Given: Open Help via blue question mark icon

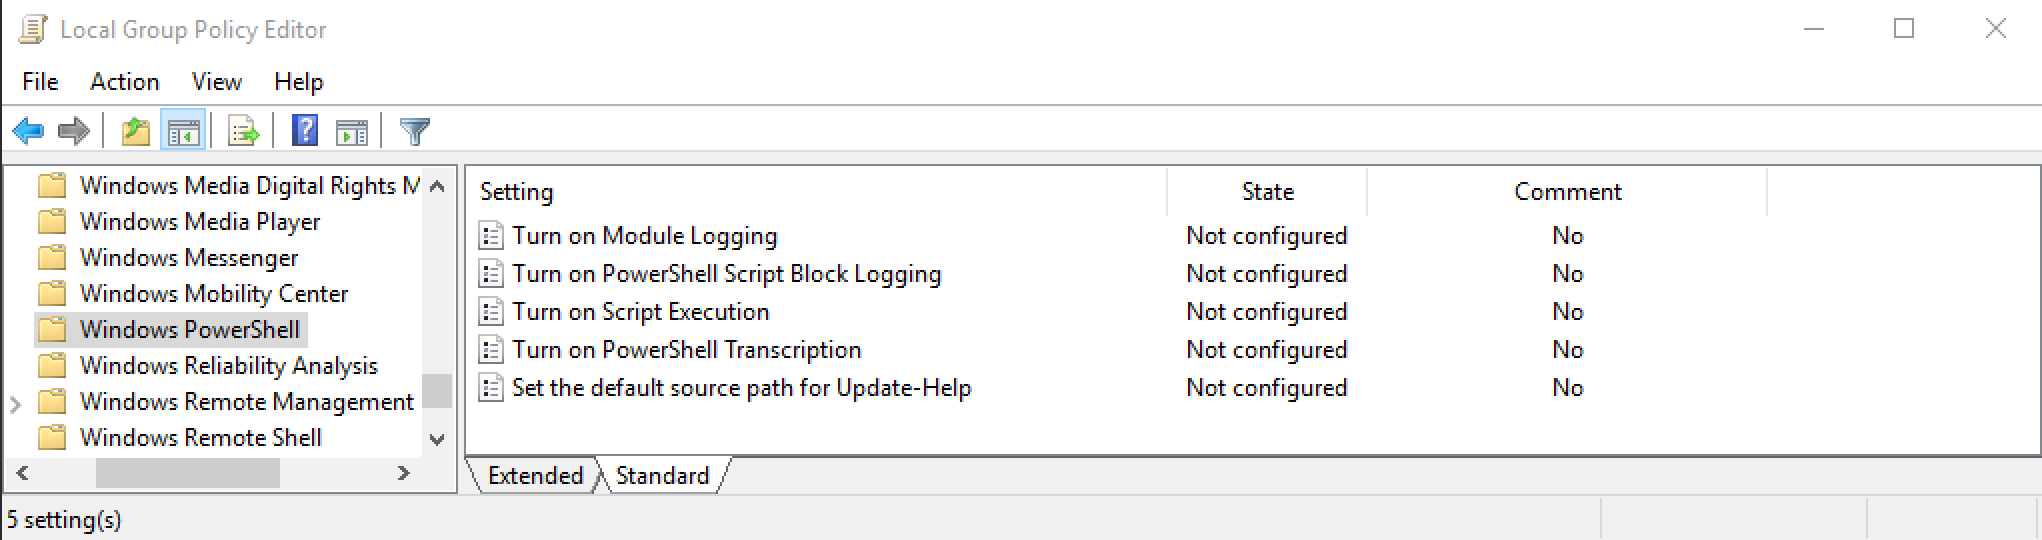Looking at the screenshot, I should tap(305, 131).
